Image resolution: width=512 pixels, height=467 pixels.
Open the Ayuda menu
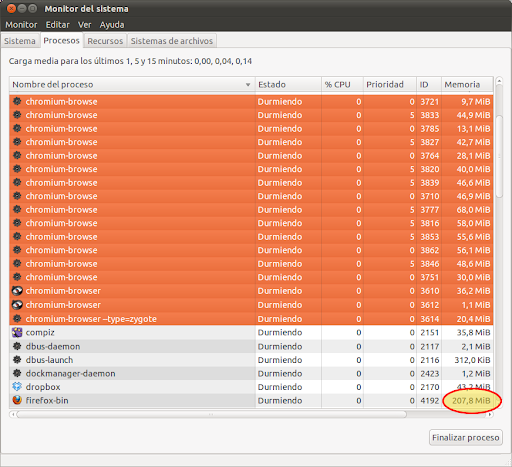click(112, 25)
